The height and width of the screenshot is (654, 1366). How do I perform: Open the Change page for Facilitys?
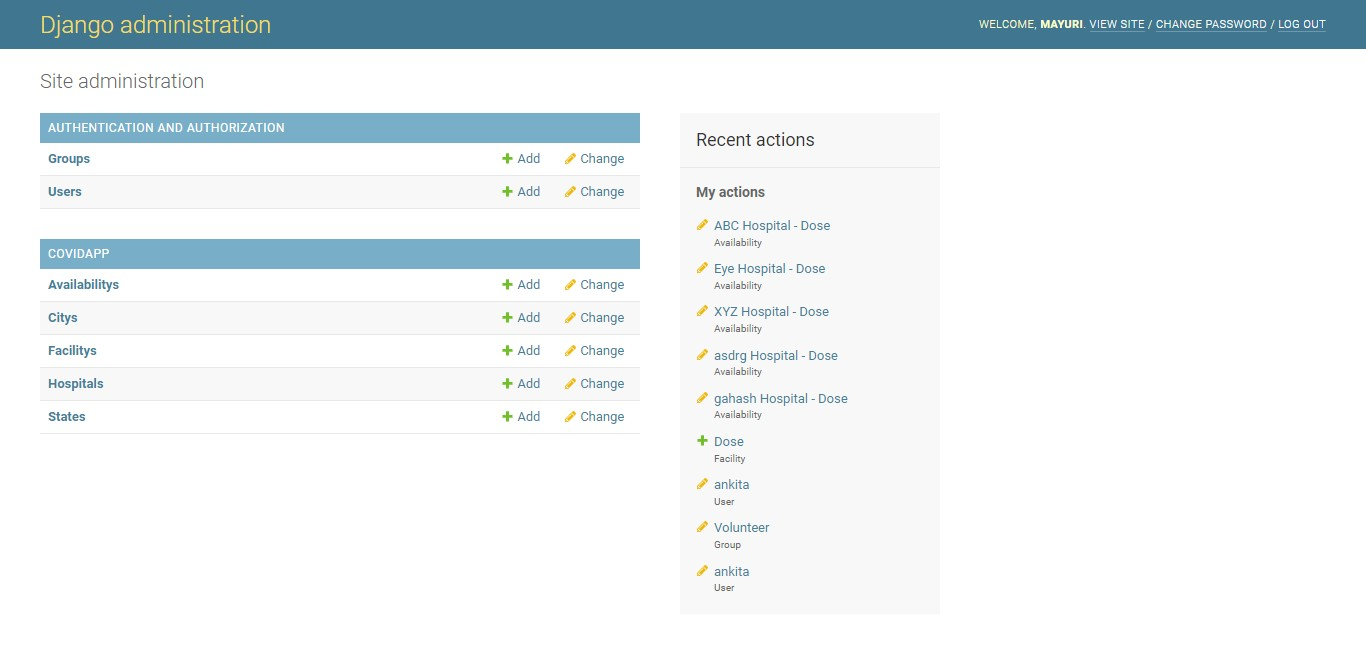click(600, 351)
